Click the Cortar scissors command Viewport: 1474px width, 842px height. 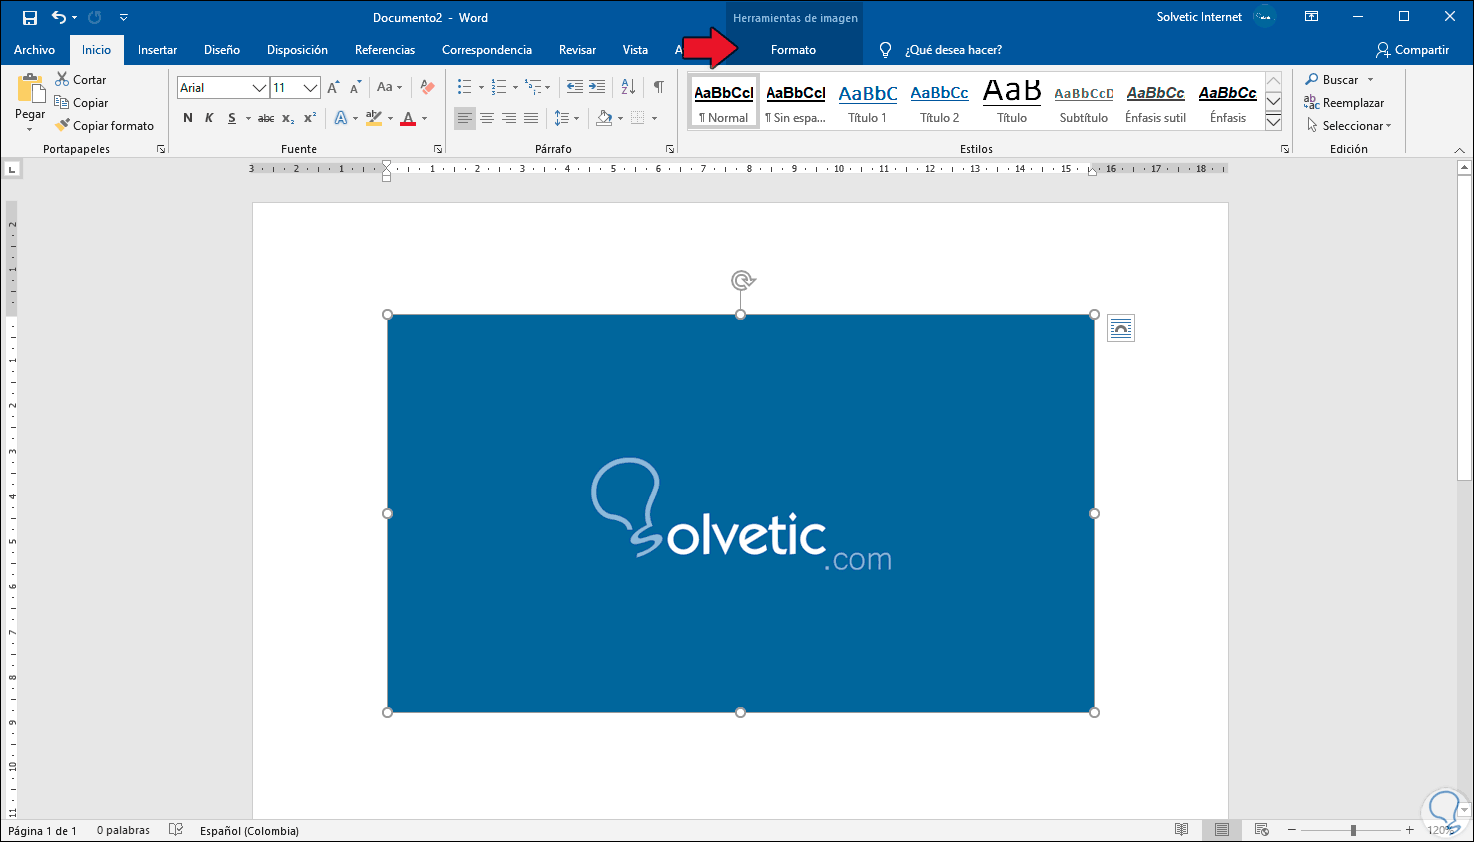click(x=81, y=80)
